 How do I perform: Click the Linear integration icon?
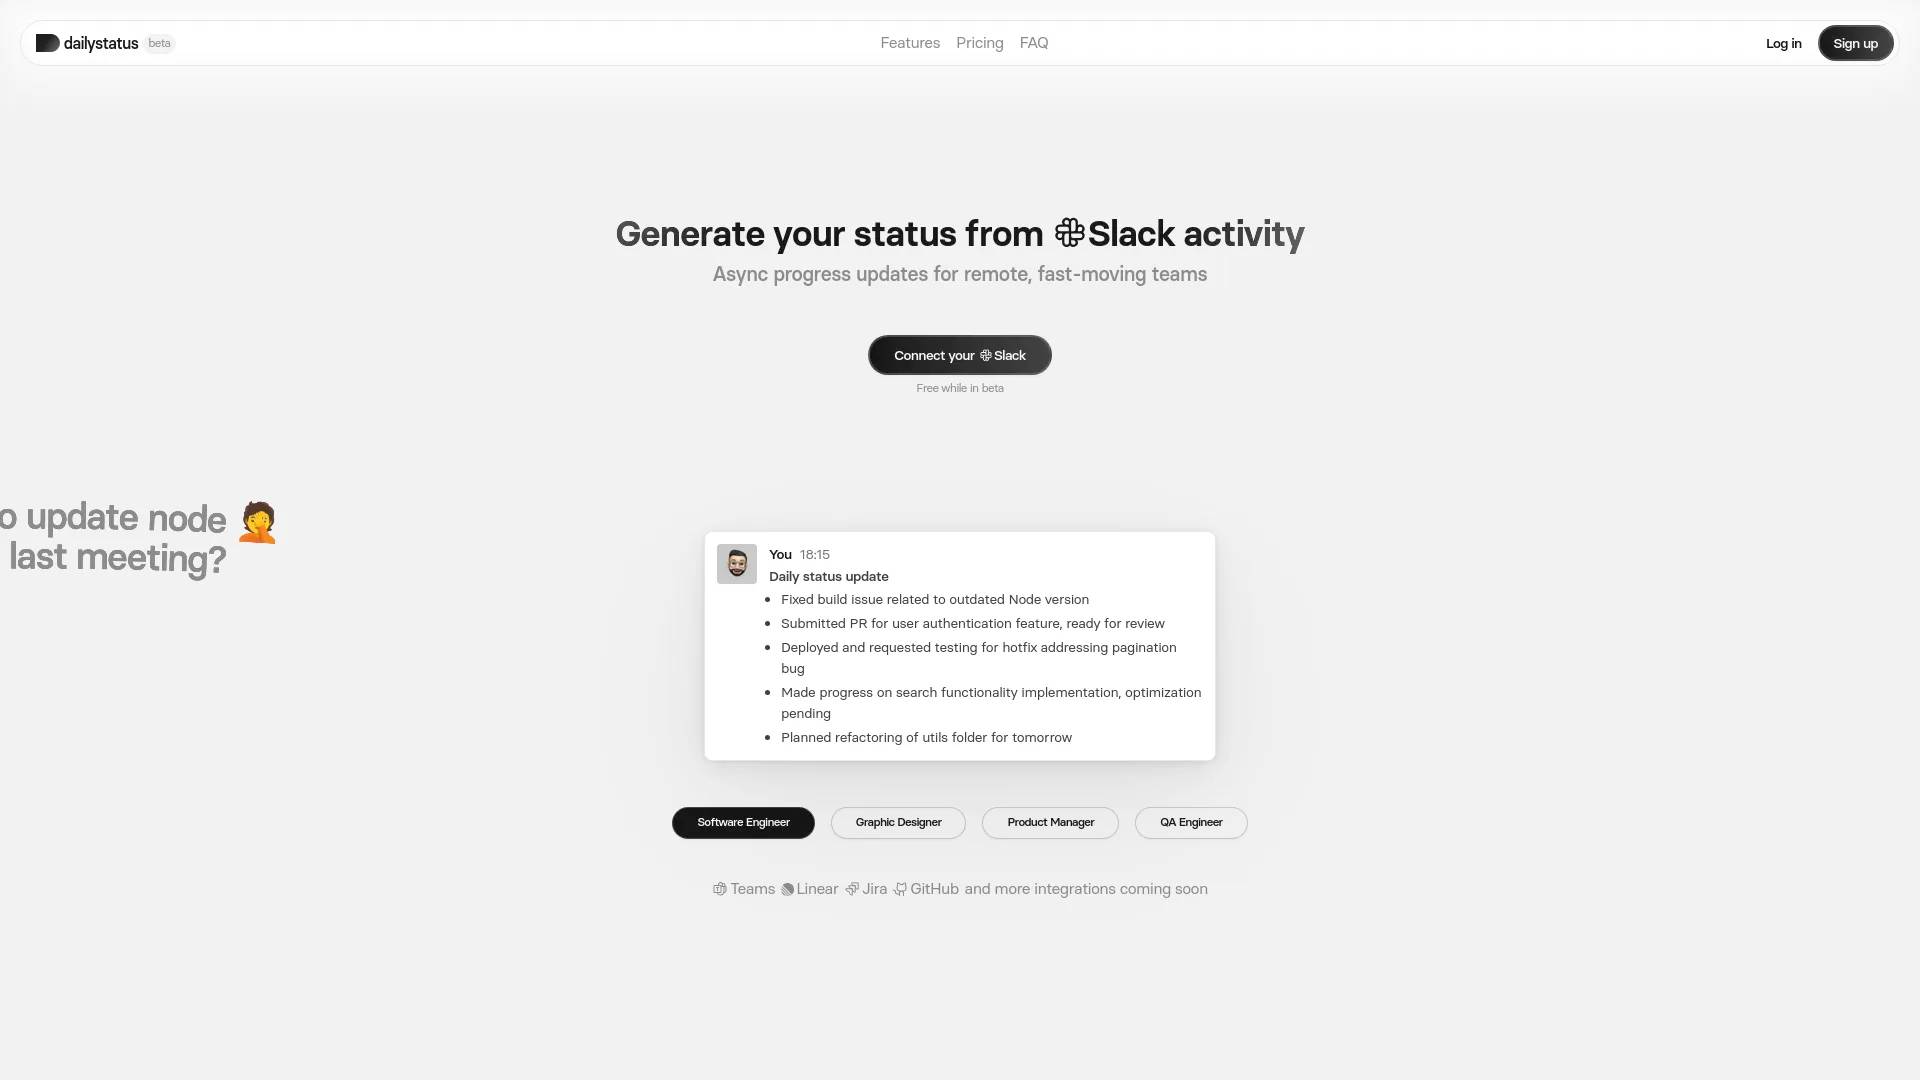tap(786, 889)
